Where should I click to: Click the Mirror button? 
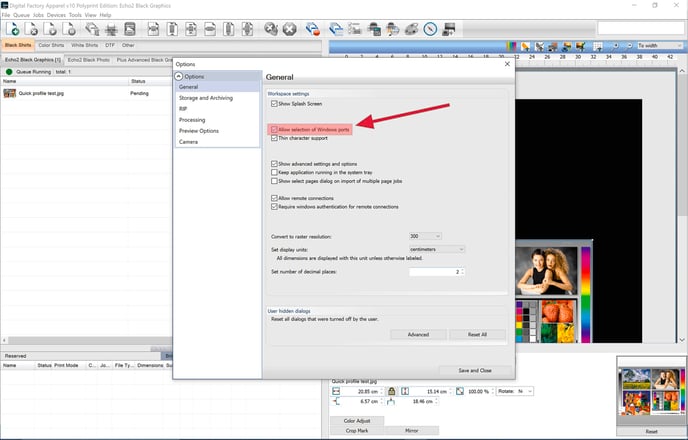click(x=412, y=431)
